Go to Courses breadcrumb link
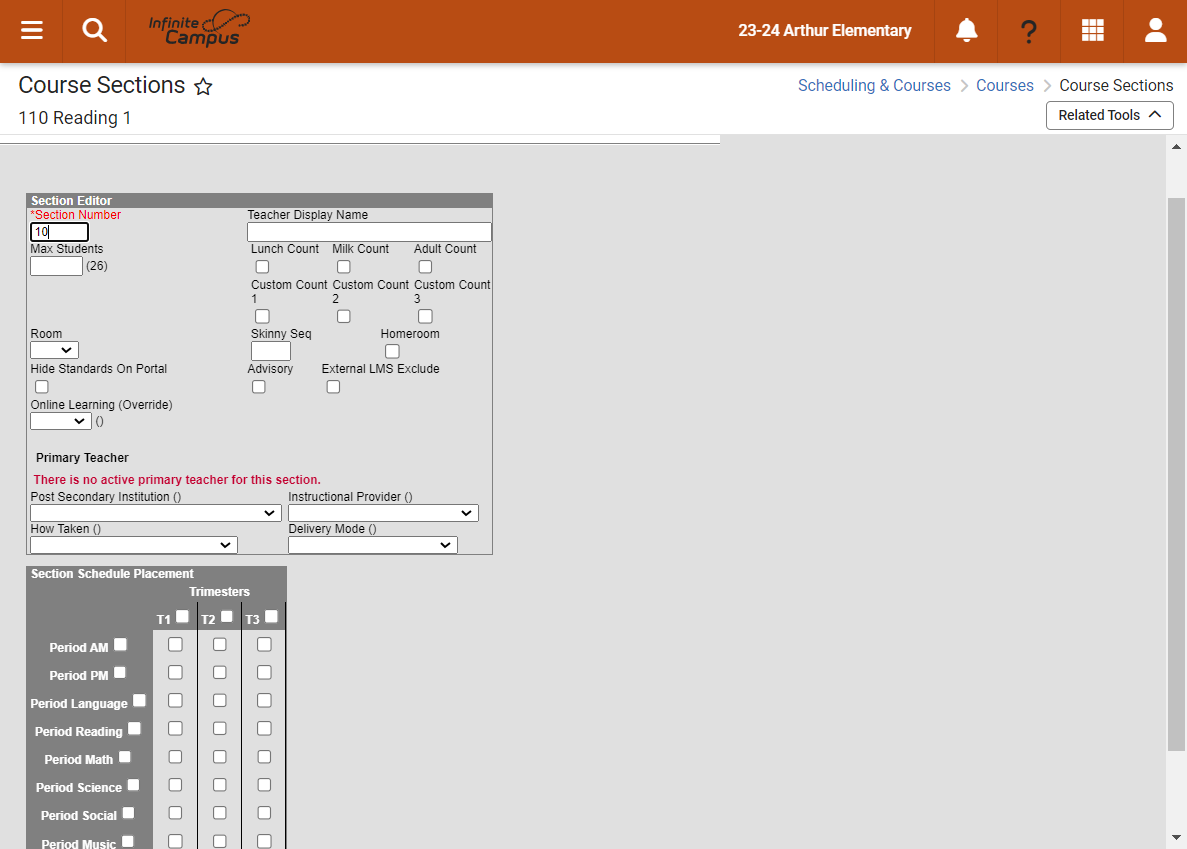 [1005, 86]
